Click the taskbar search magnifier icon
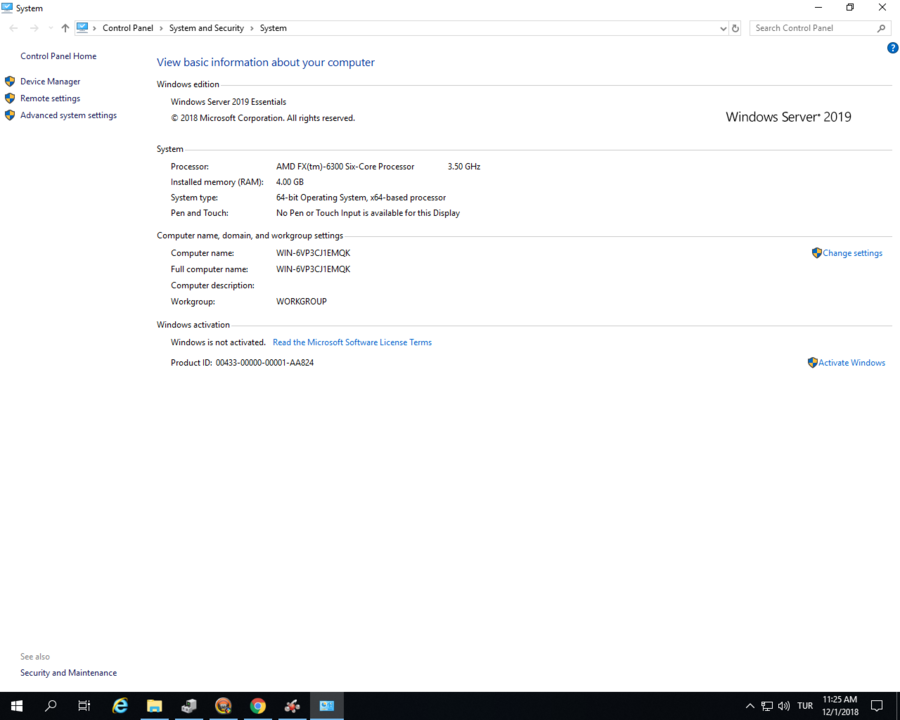The image size is (900, 720). pyautogui.click(x=51, y=706)
